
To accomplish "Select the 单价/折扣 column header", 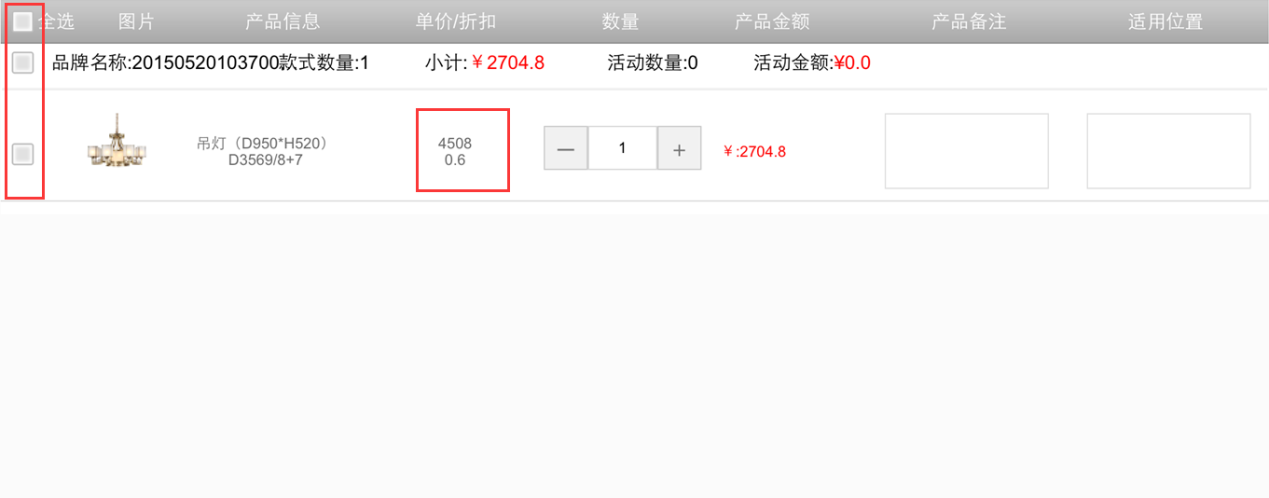I will [x=456, y=22].
